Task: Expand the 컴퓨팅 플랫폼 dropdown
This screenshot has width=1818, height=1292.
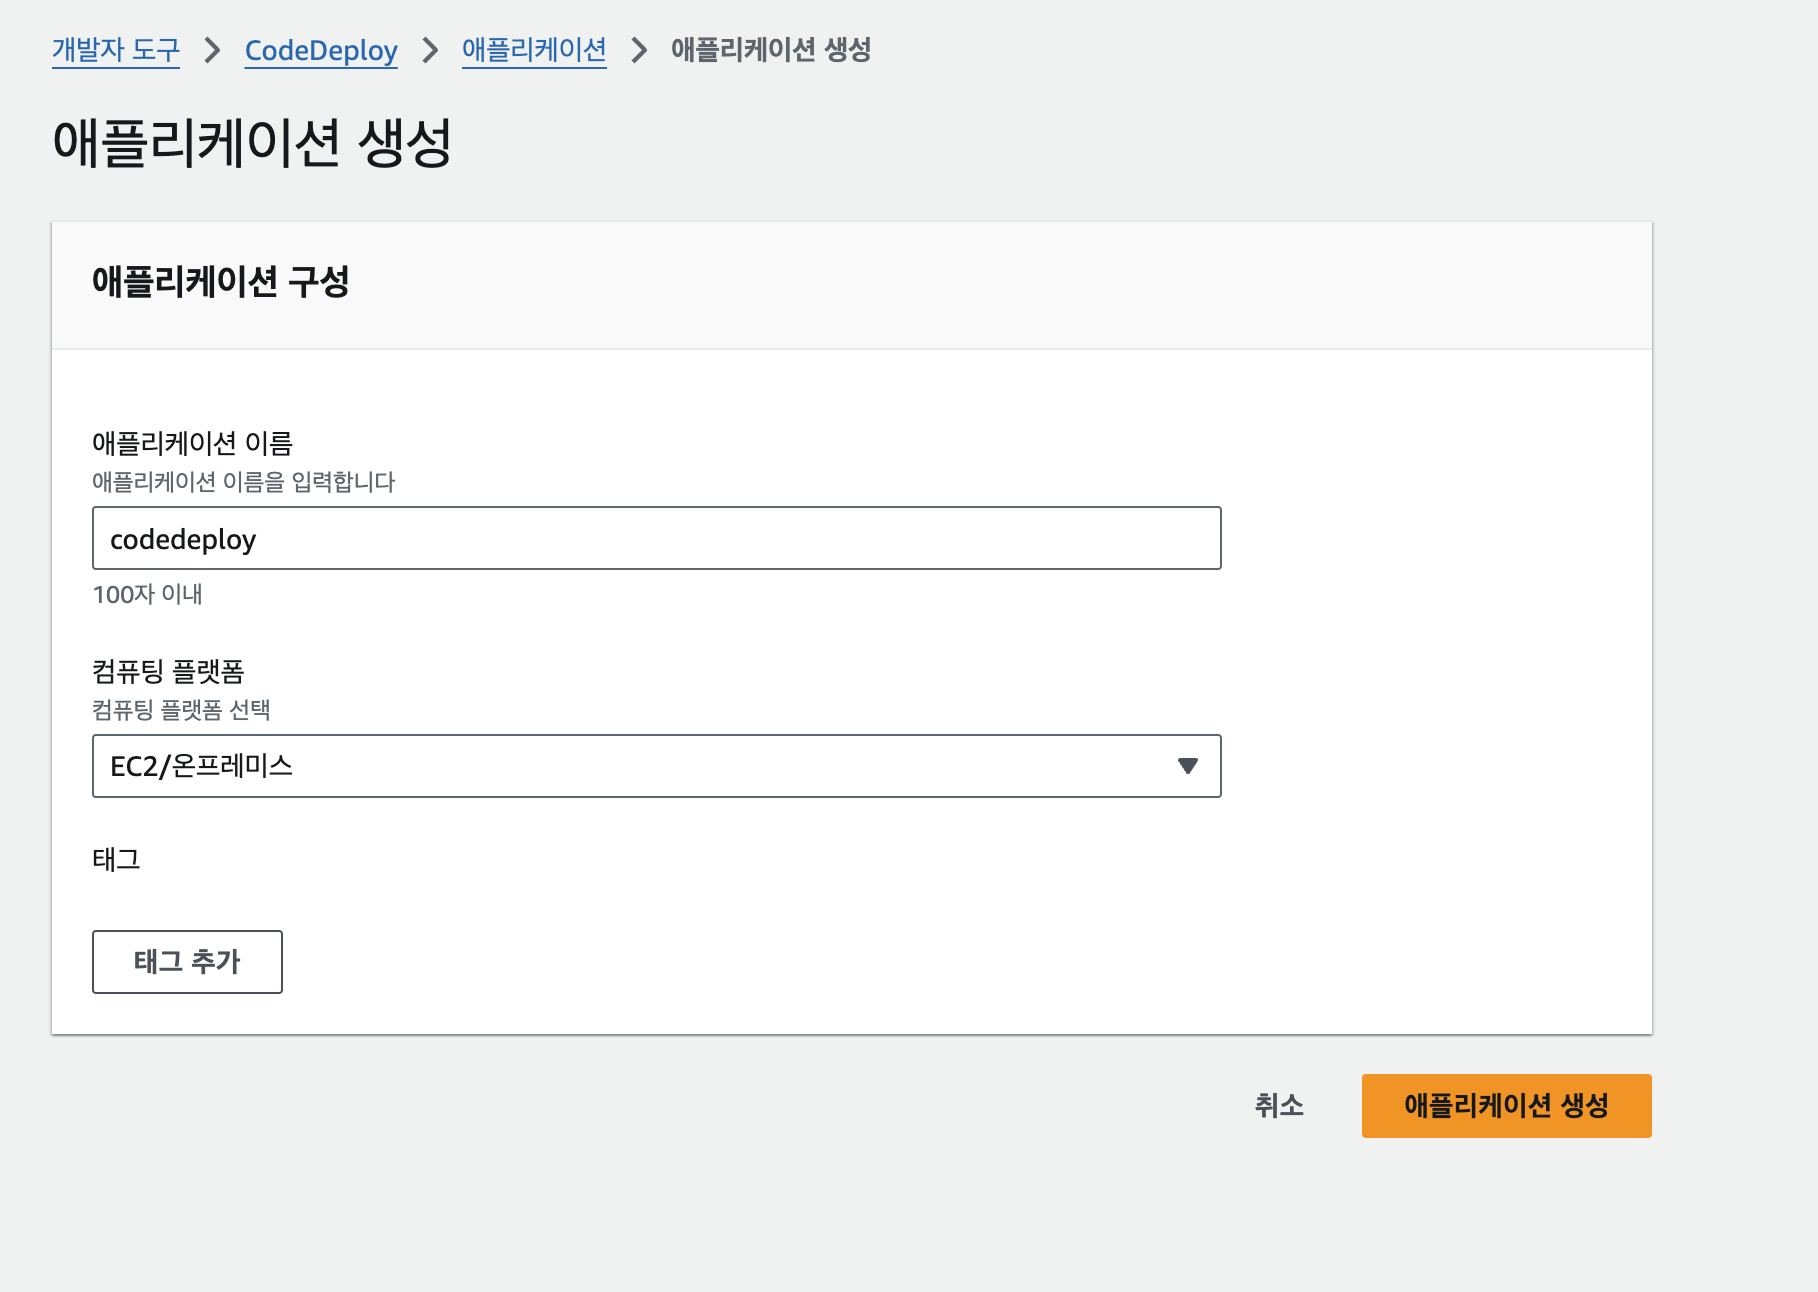Action: tap(657, 766)
